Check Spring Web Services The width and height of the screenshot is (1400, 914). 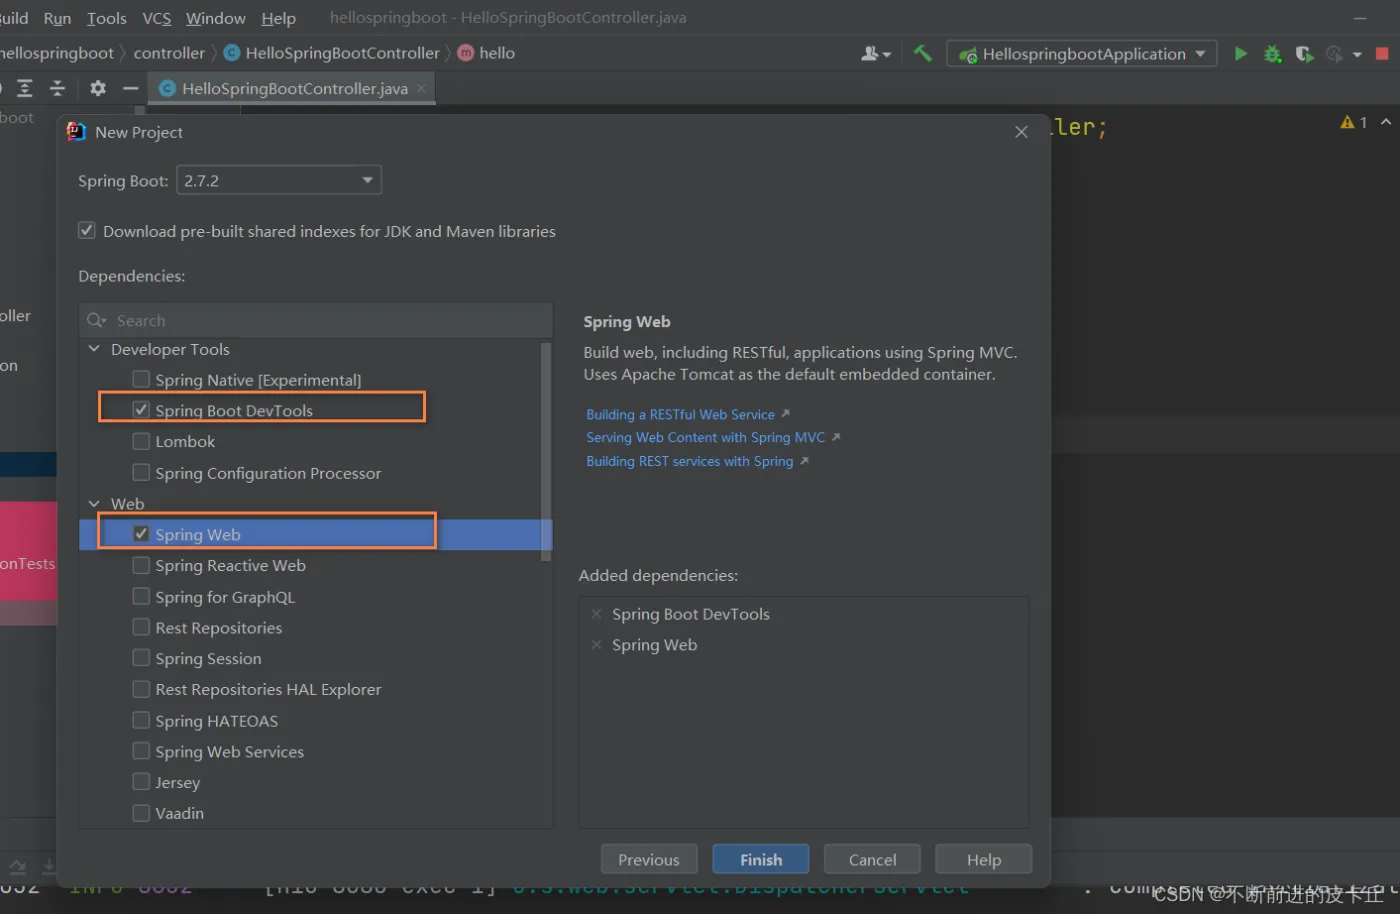tap(141, 751)
